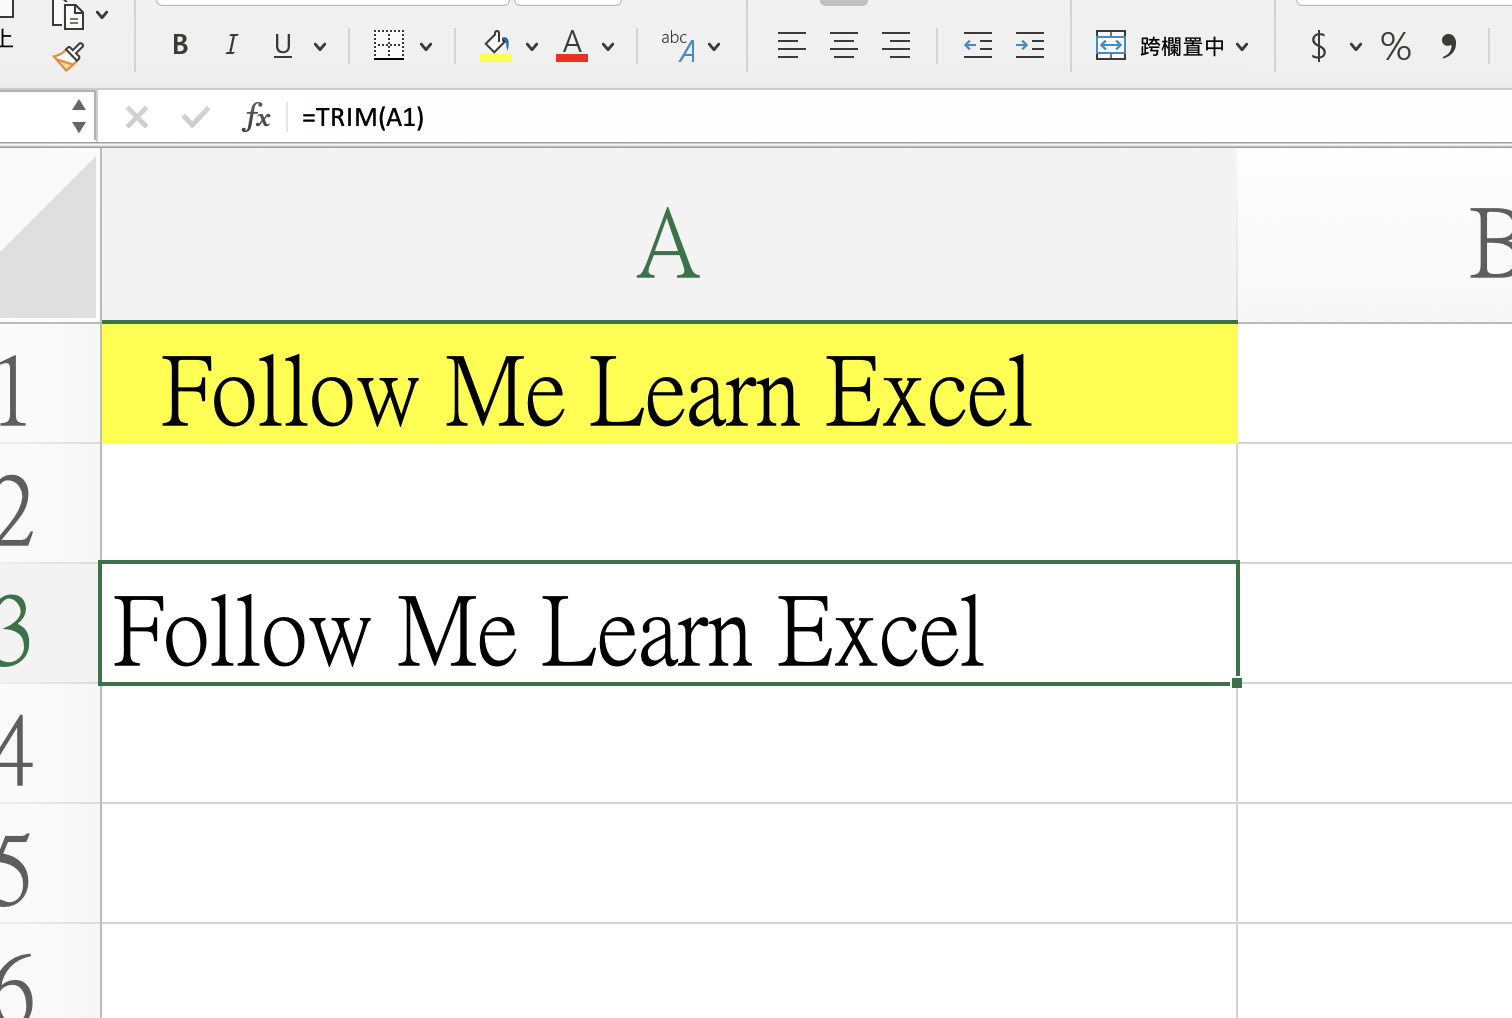The image size is (1512, 1018).
Task: Click the Copy icon above the paintbrush
Action: [67, 14]
